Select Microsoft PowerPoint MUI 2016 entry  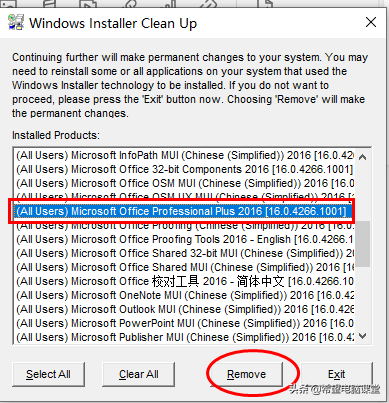(x=184, y=323)
